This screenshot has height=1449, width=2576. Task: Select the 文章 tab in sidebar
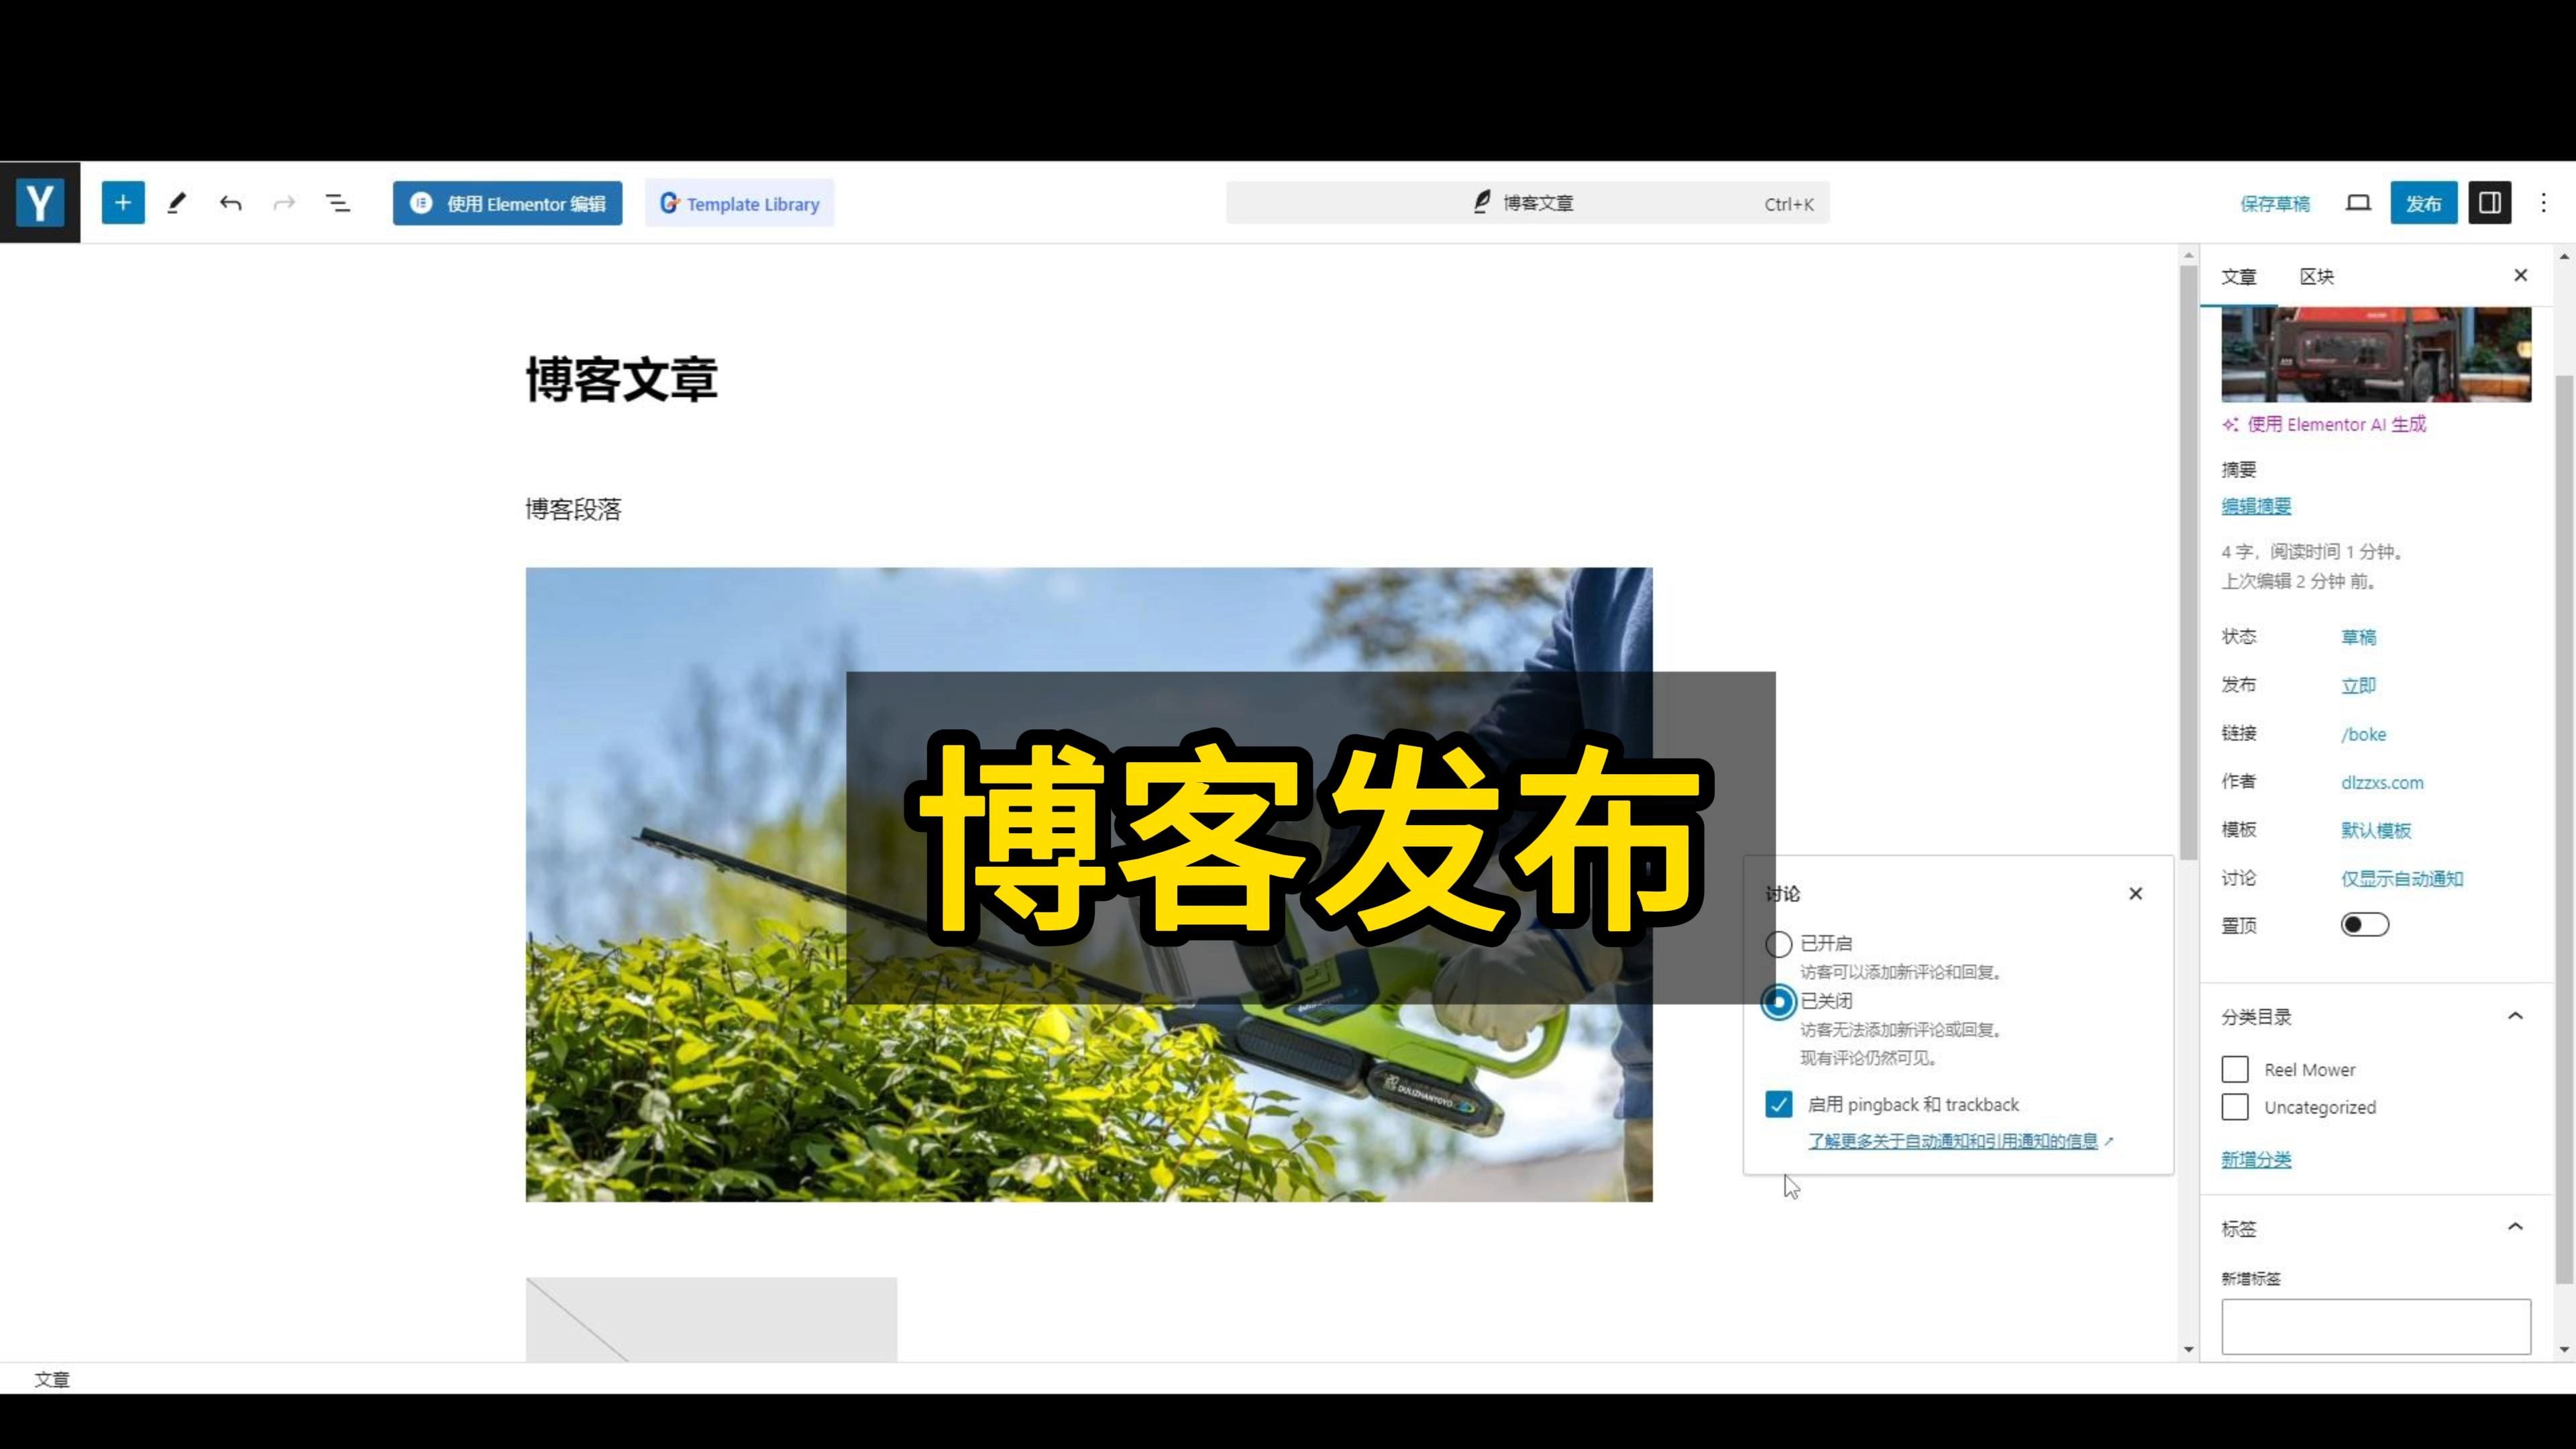tap(2240, 276)
